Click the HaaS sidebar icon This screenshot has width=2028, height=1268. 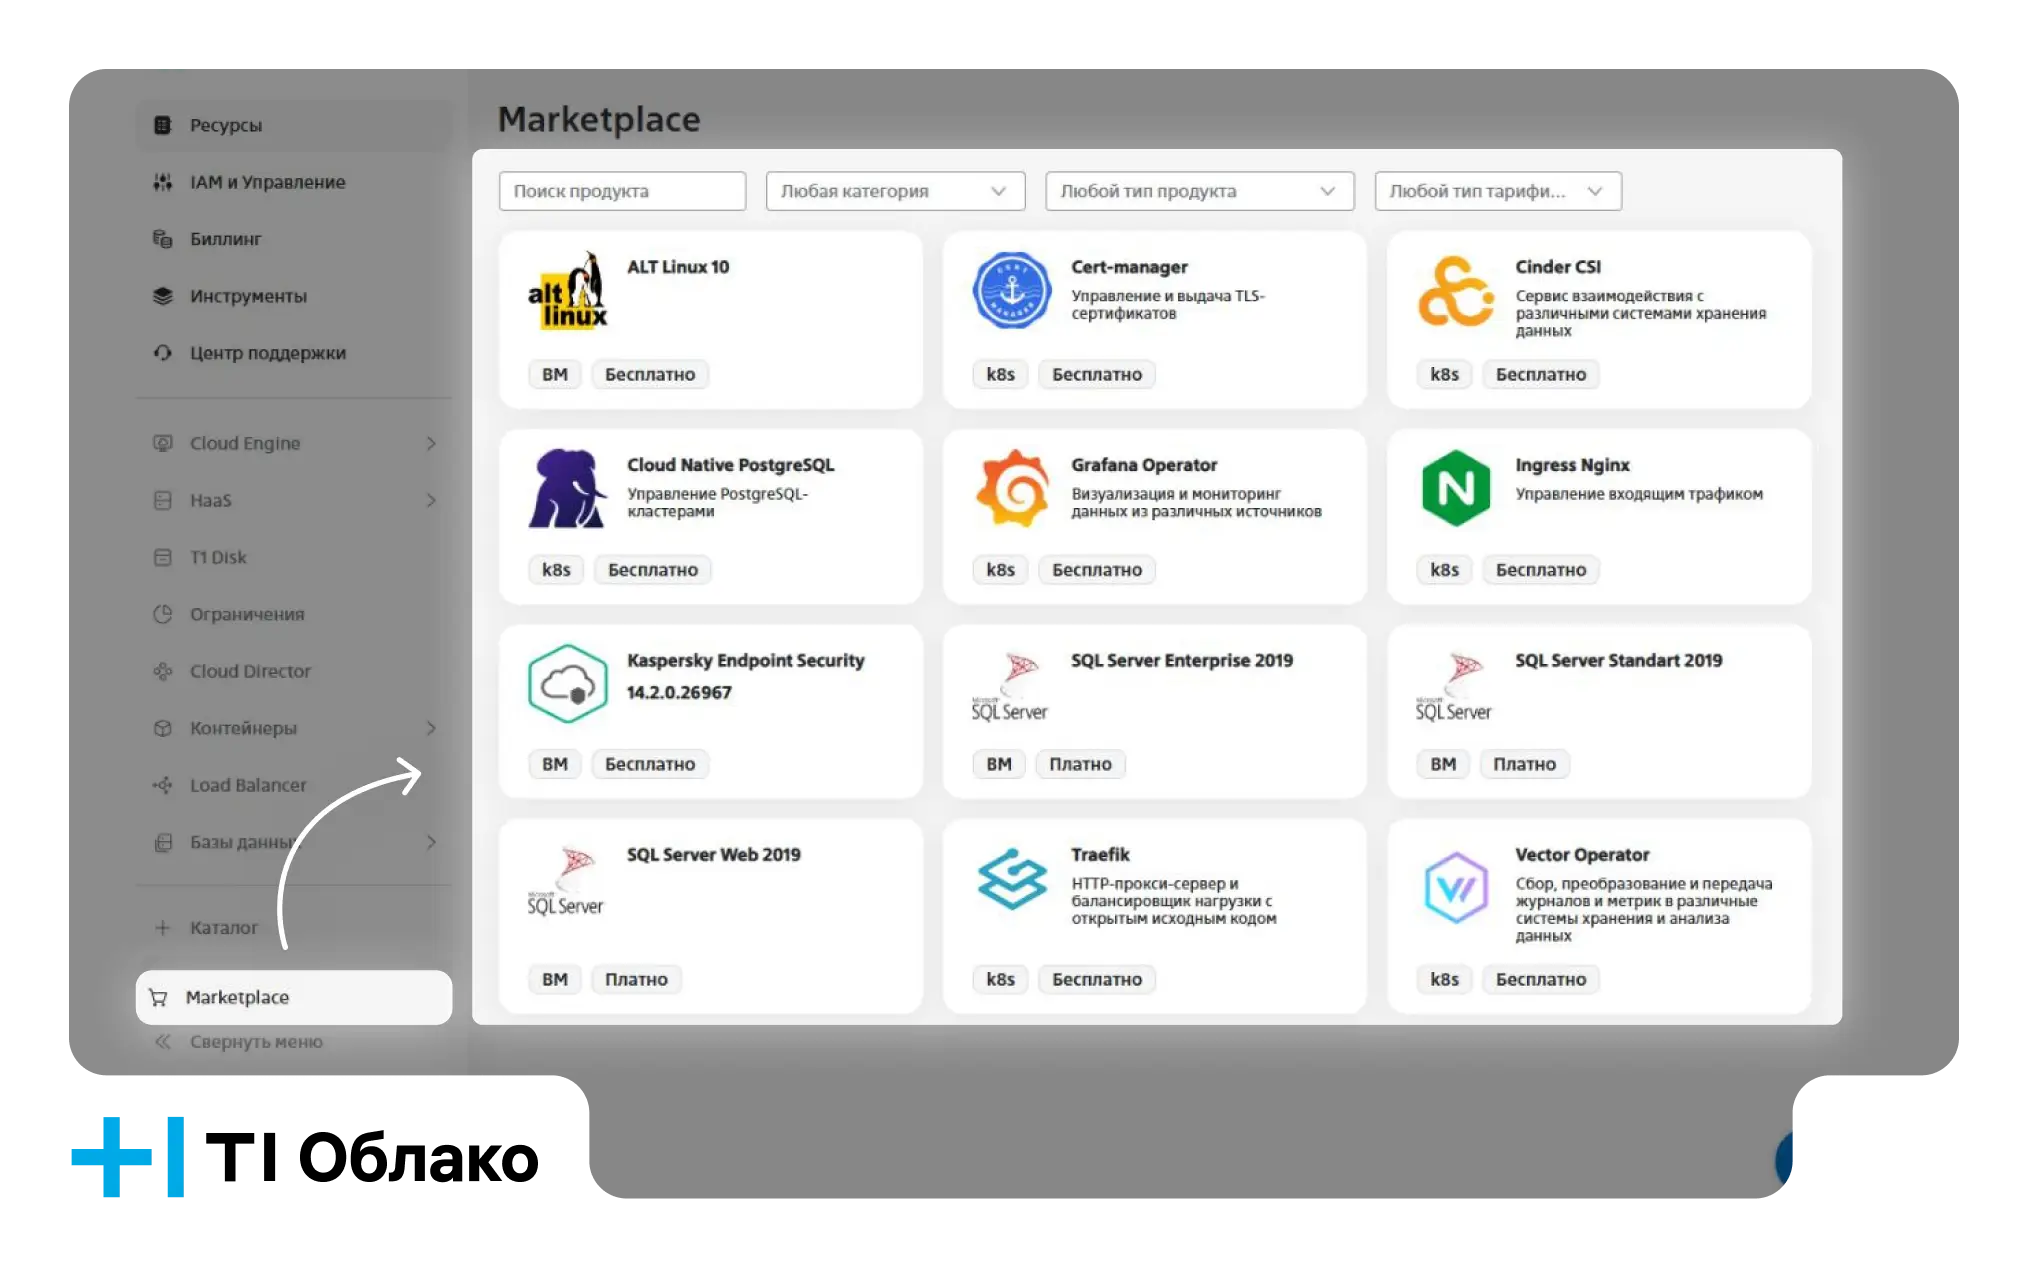(162, 500)
